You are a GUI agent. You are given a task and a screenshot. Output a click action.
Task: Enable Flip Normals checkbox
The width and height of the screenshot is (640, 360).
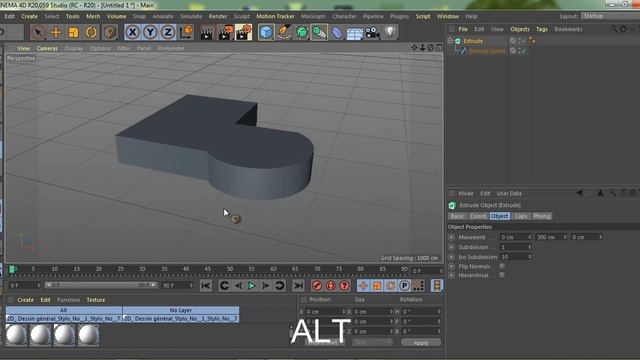pyautogui.click(x=502, y=266)
